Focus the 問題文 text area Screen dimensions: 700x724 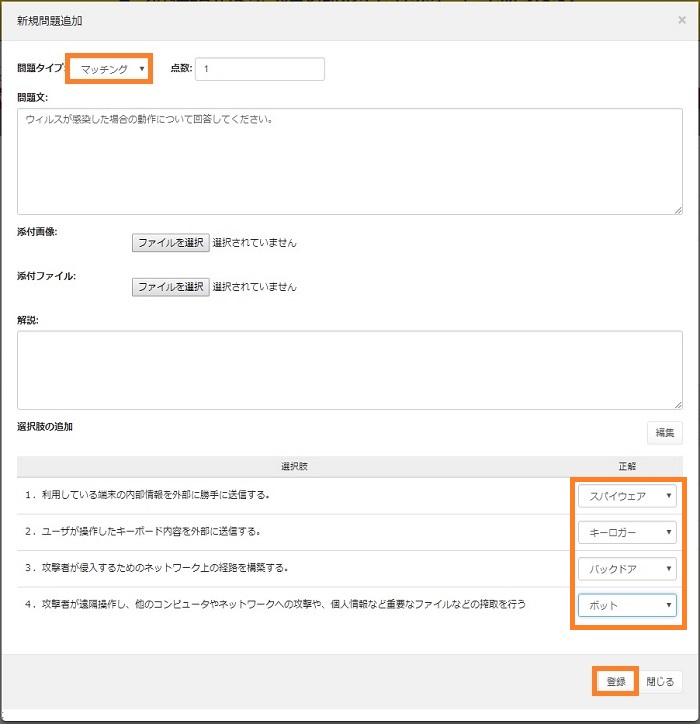349,160
